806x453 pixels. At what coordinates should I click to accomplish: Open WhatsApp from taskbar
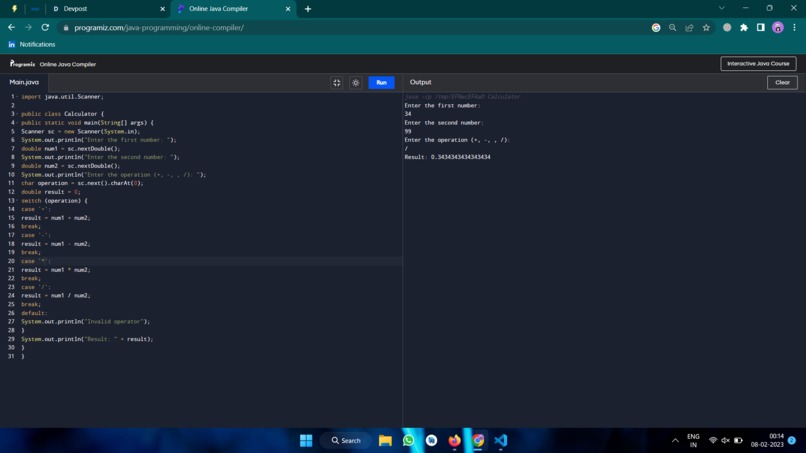(x=409, y=441)
